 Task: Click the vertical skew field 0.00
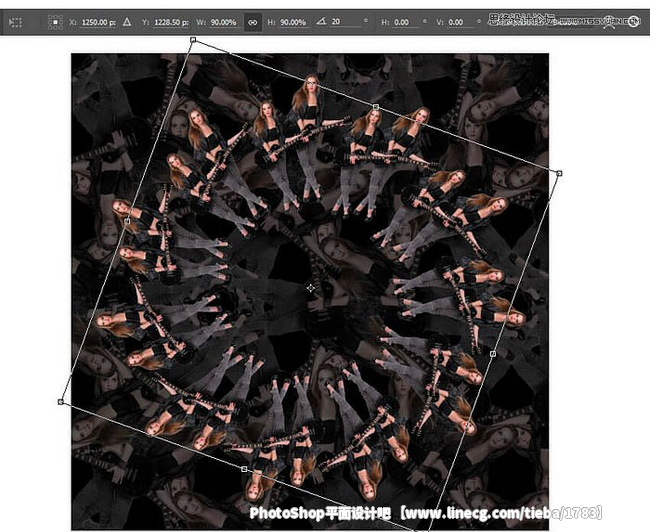(x=461, y=22)
